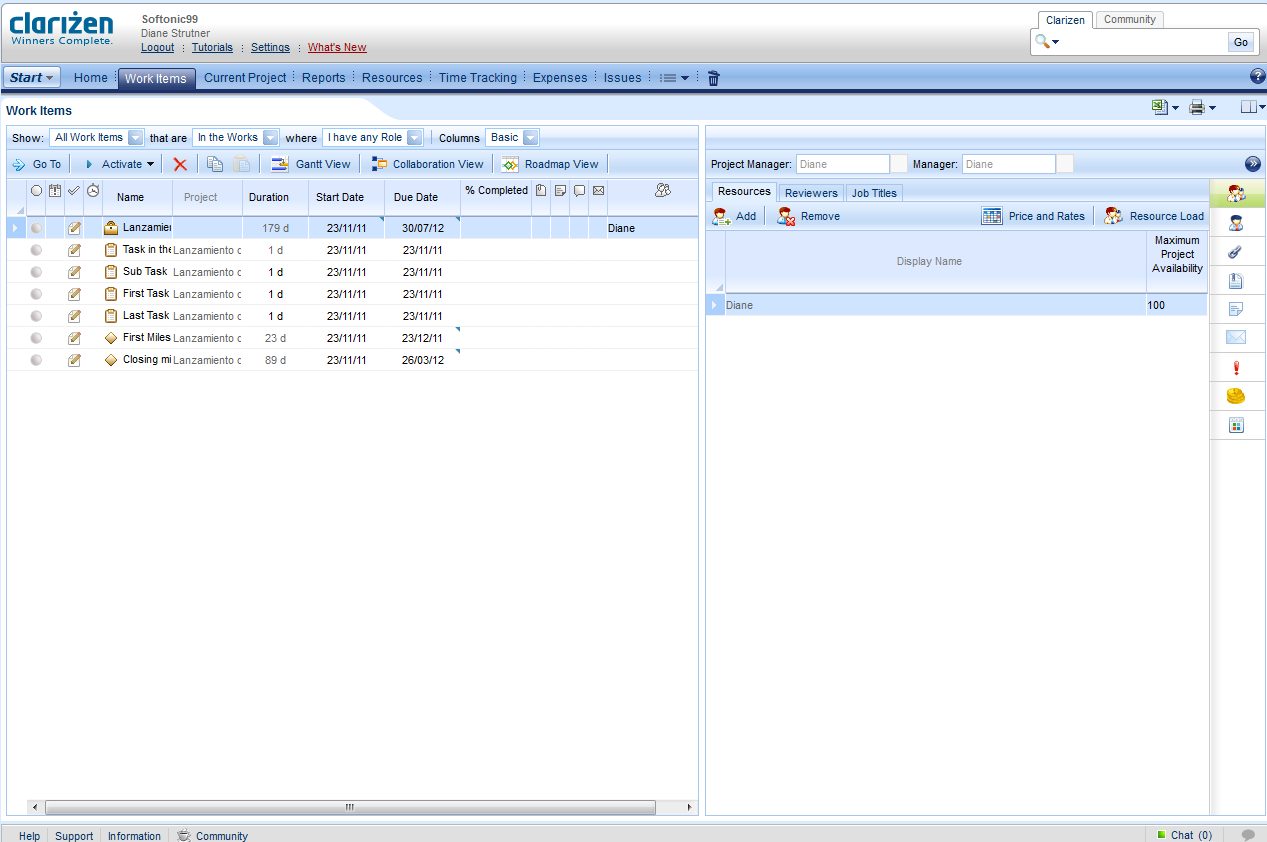Click the red exclamation issues sidebar icon
Viewport: 1267px width, 842px height.
1236,368
